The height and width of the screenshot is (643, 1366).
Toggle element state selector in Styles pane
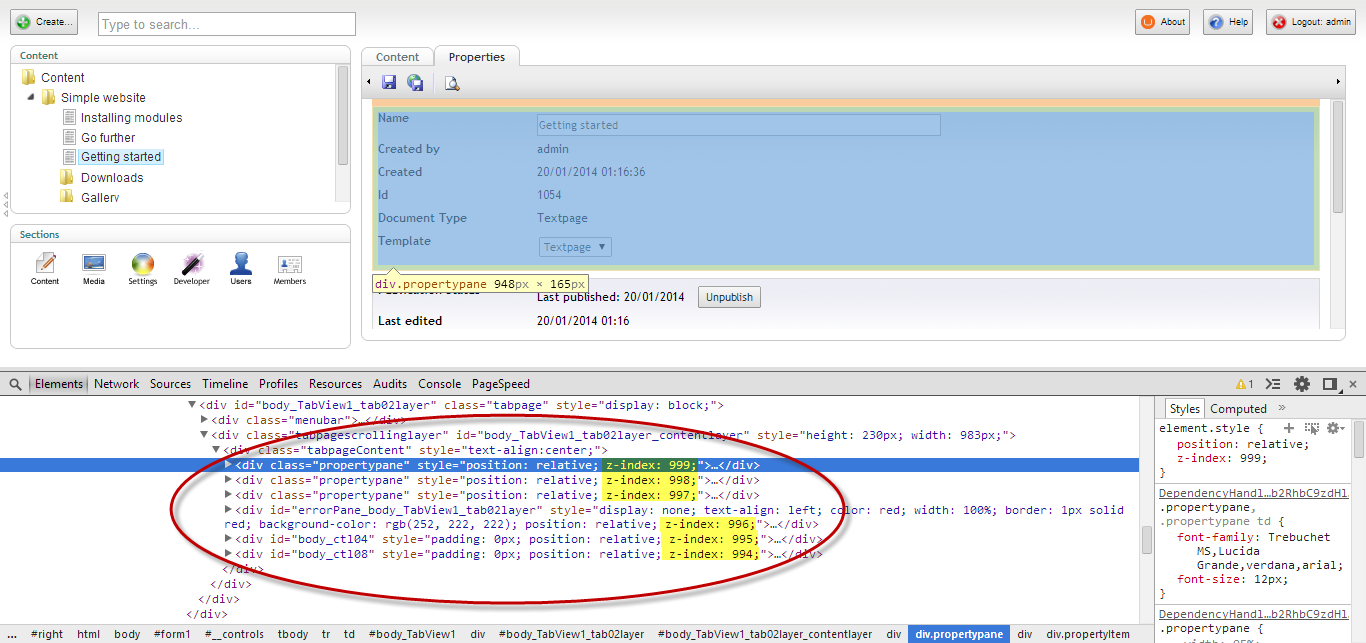(1310, 428)
